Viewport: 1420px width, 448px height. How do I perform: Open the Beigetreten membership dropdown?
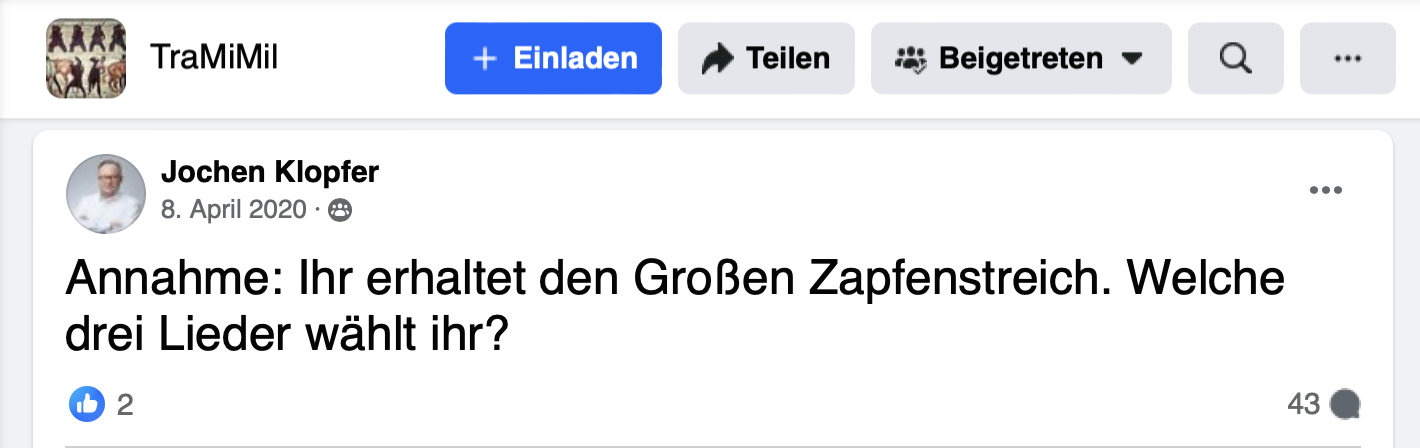tap(1020, 58)
